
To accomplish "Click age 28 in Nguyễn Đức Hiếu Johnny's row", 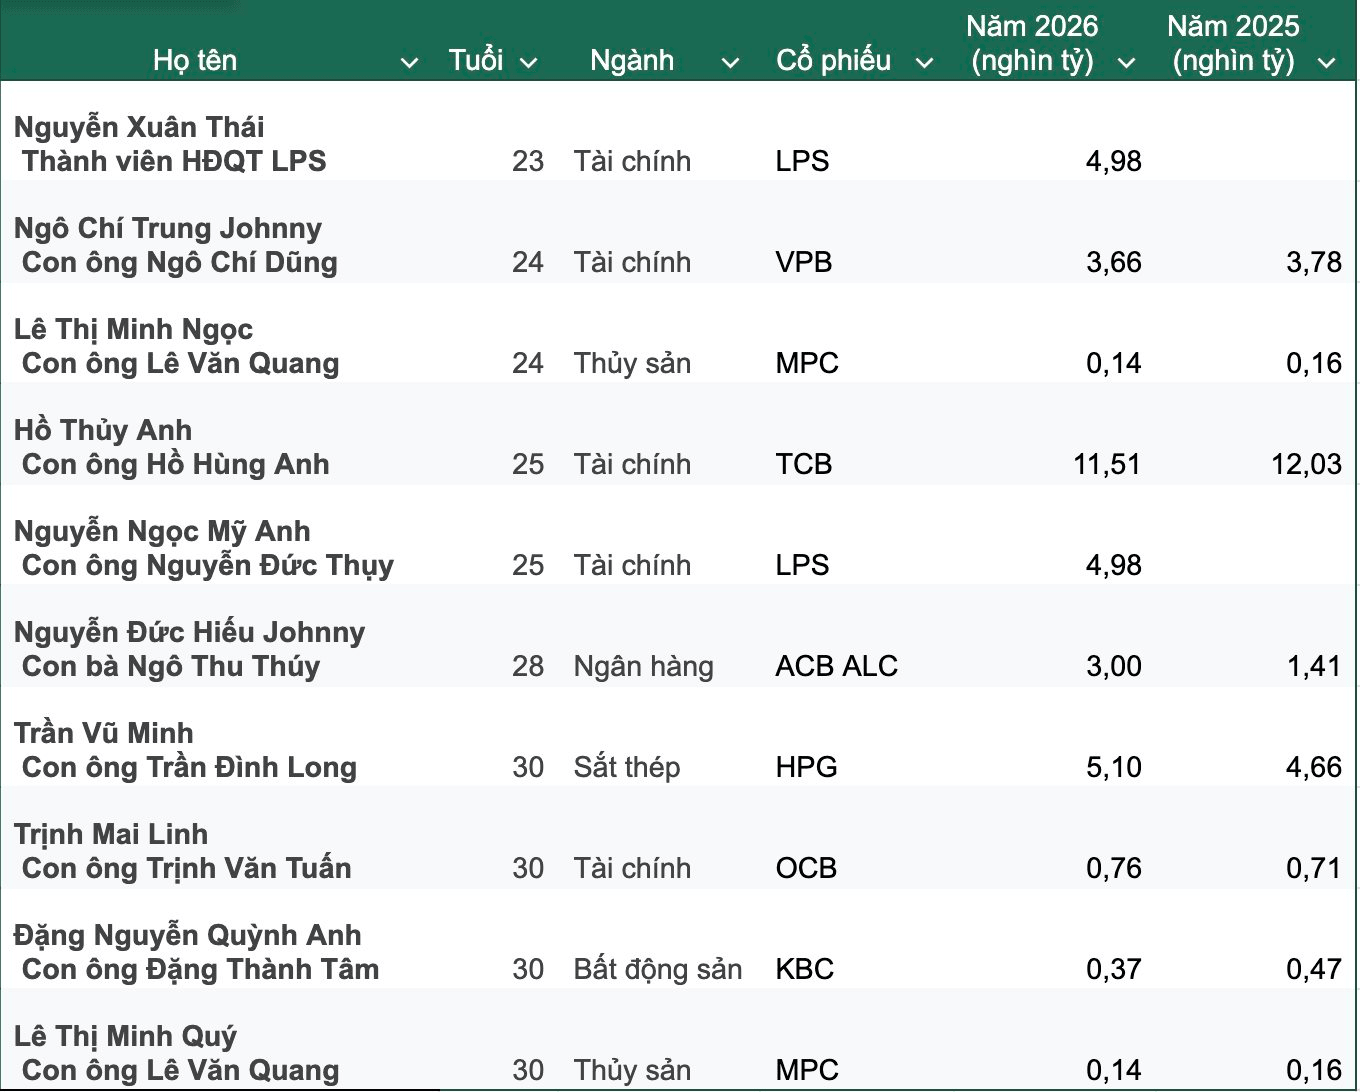I will (528, 666).
